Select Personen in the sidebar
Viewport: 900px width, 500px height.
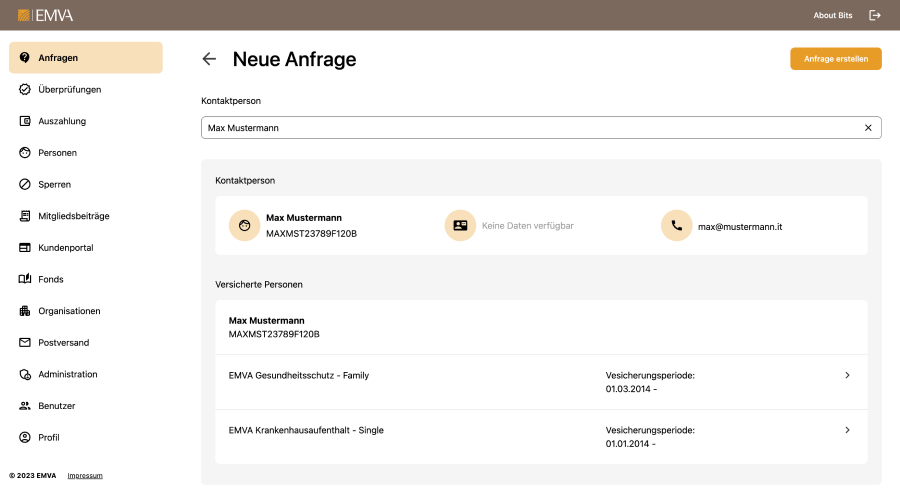tap(57, 153)
